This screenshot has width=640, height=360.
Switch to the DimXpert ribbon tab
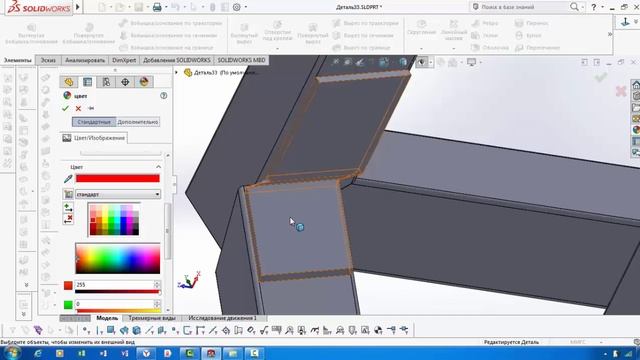[x=124, y=60]
